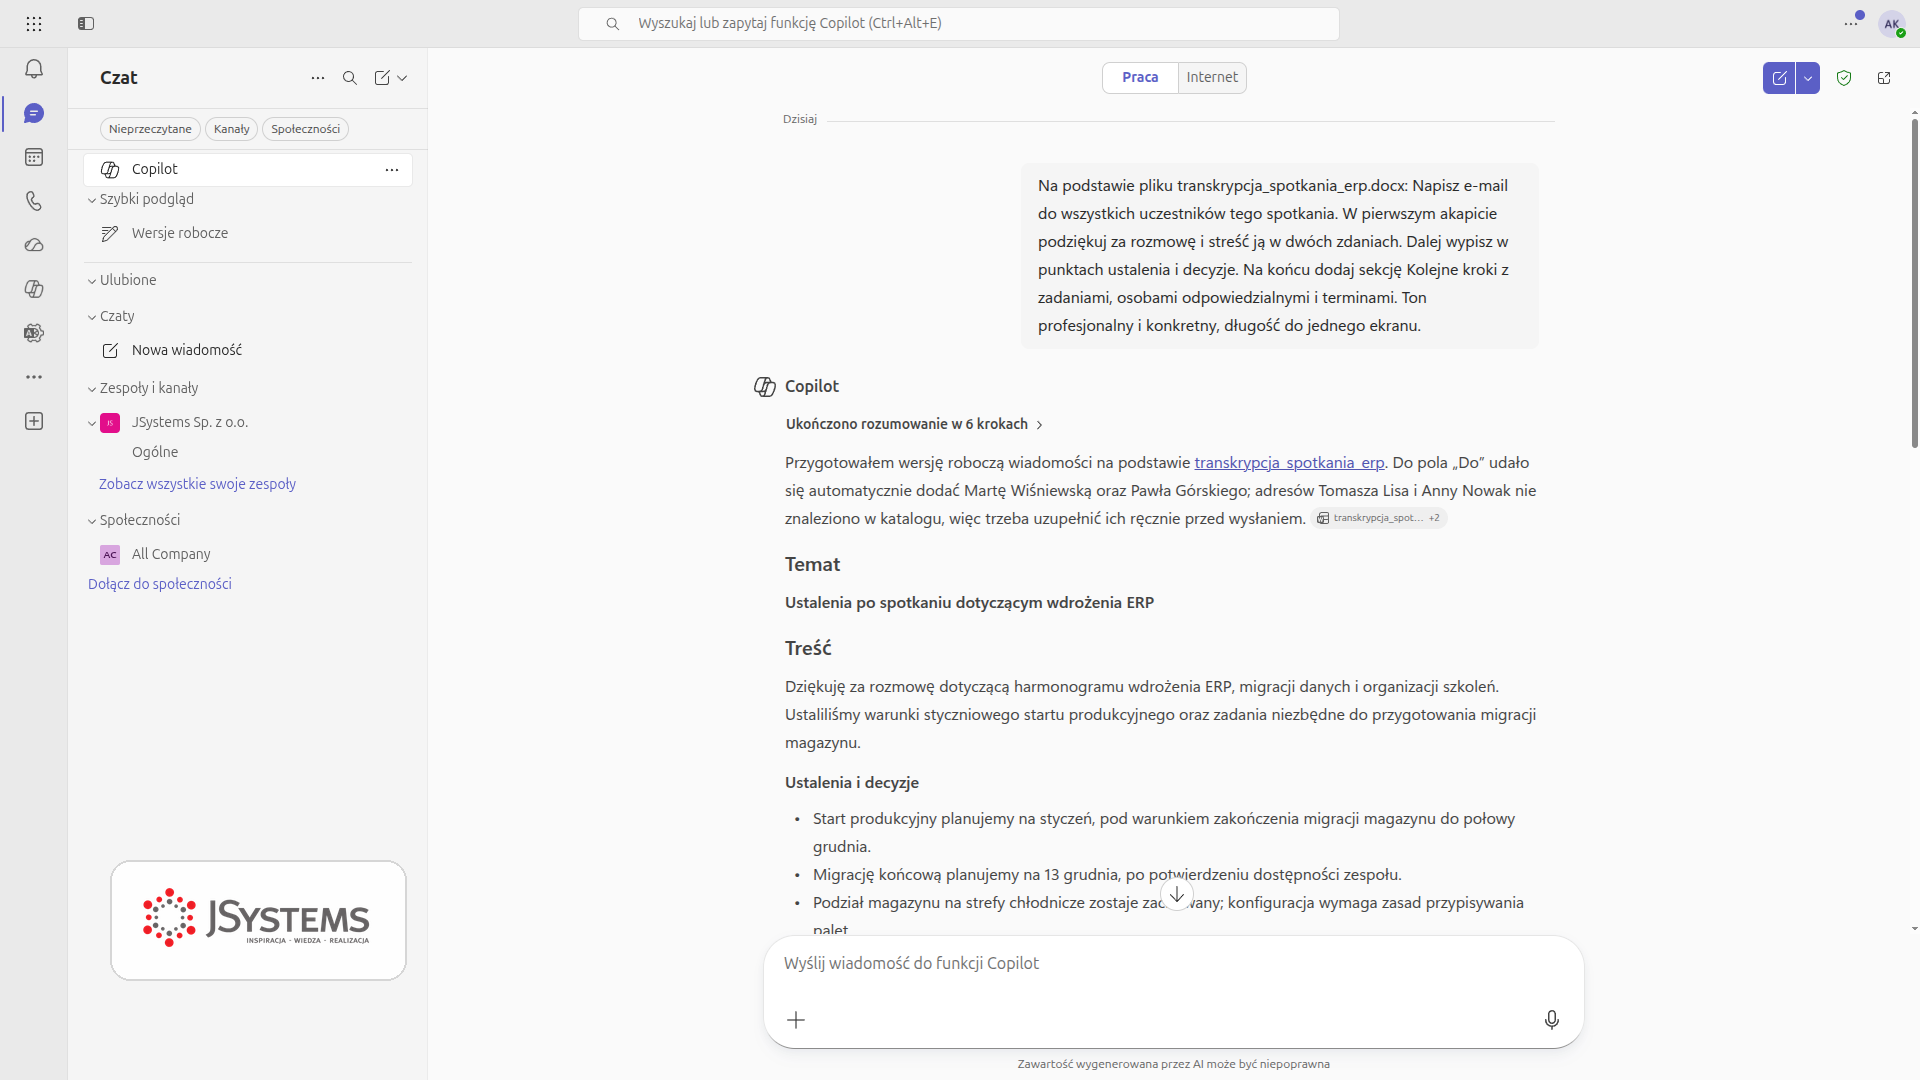The height and width of the screenshot is (1080, 1920).
Task: Open new Copilot chat dropdown arrow
Action: [1808, 78]
